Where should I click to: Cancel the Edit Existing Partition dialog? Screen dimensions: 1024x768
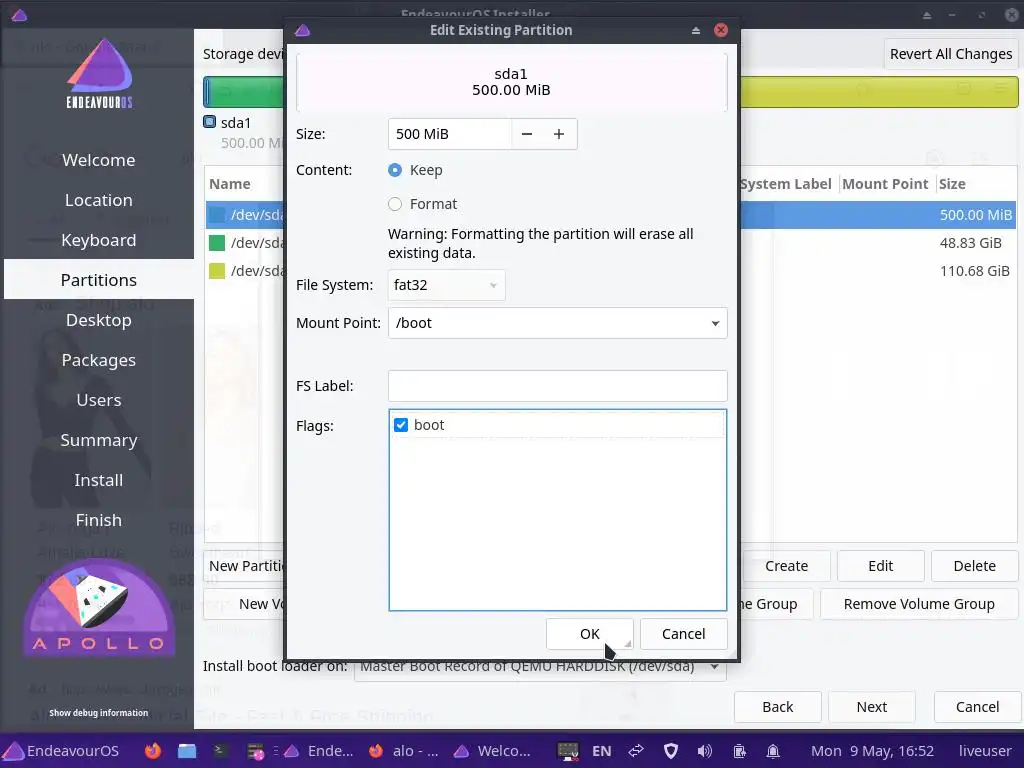pyautogui.click(x=683, y=633)
